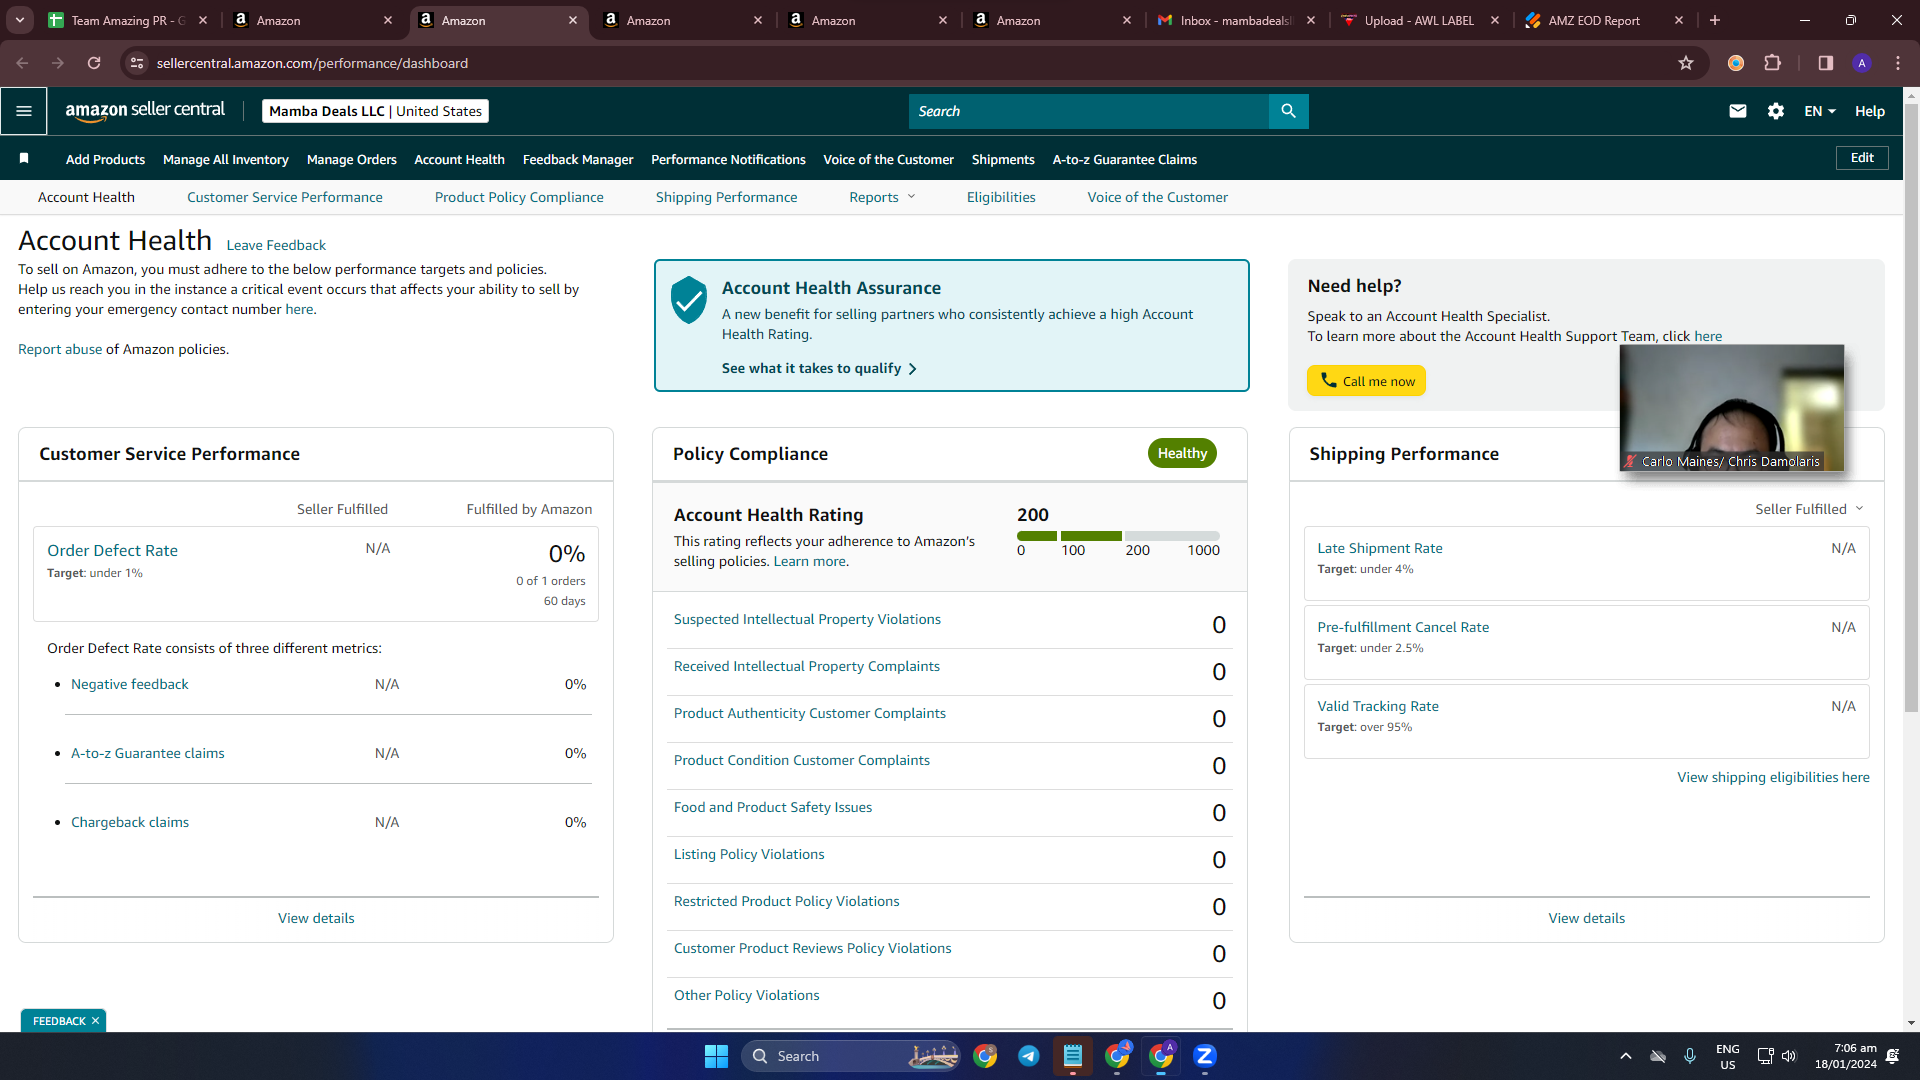Open the settings gear in Seller Central
Screen dimensions: 1920x1080
point(1776,111)
